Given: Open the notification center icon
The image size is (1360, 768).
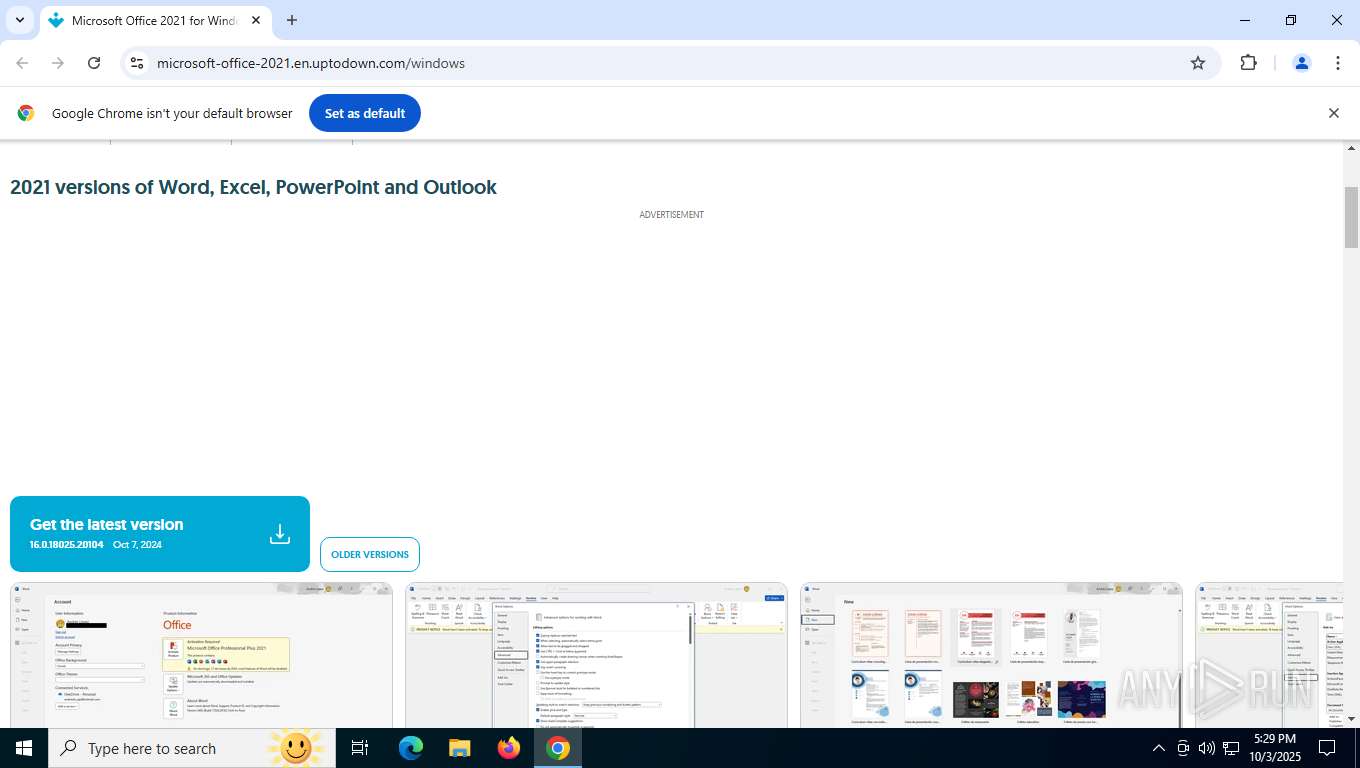Looking at the screenshot, I should coord(1327,748).
